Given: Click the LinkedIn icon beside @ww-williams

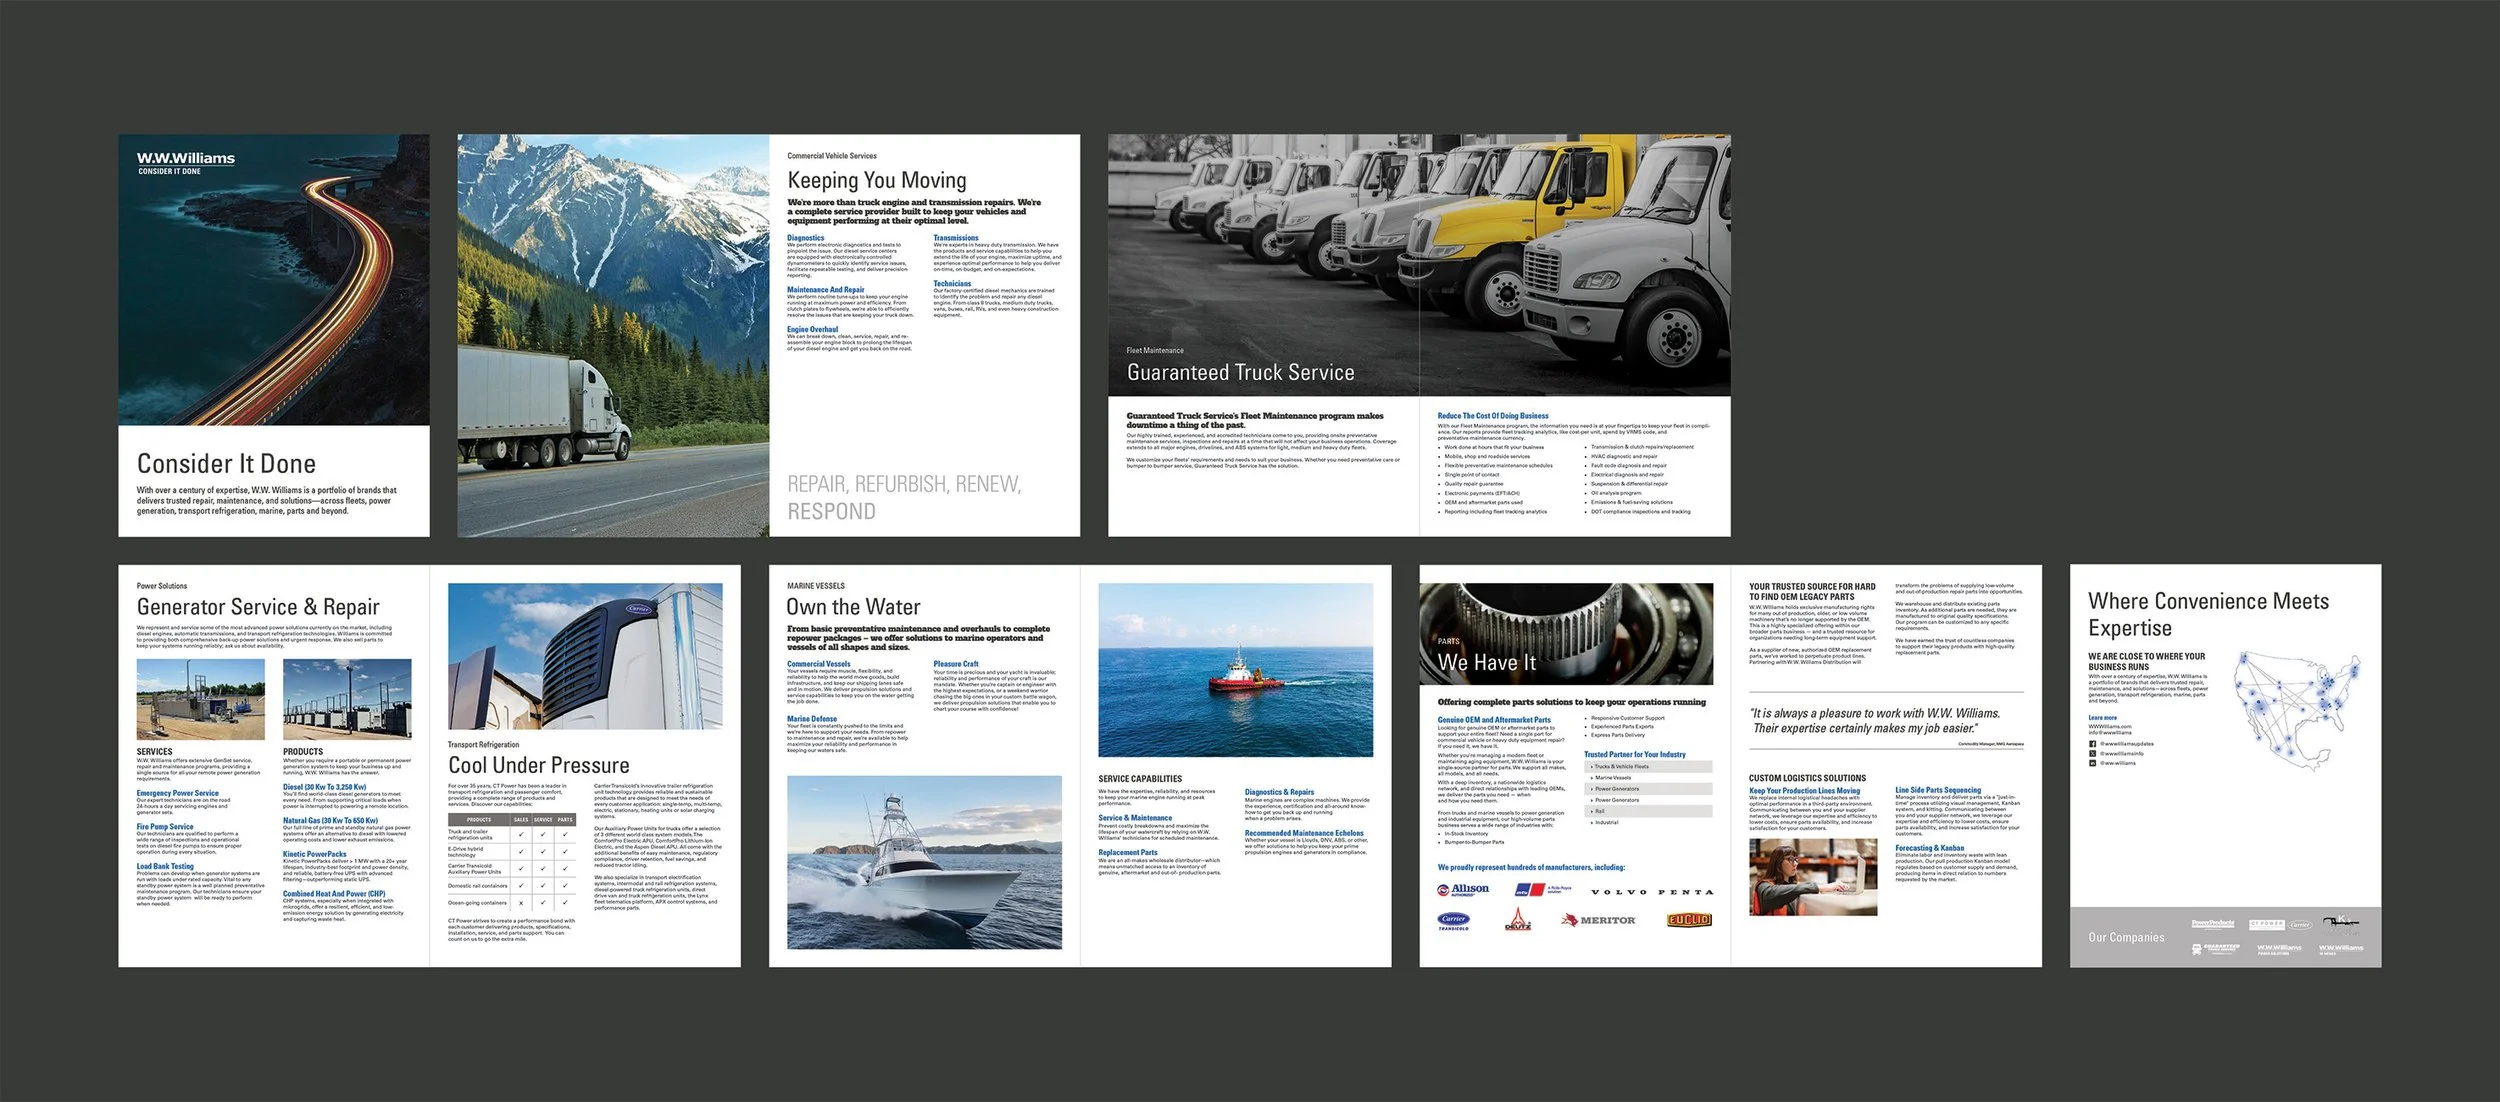Looking at the screenshot, I should (x=2092, y=763).
